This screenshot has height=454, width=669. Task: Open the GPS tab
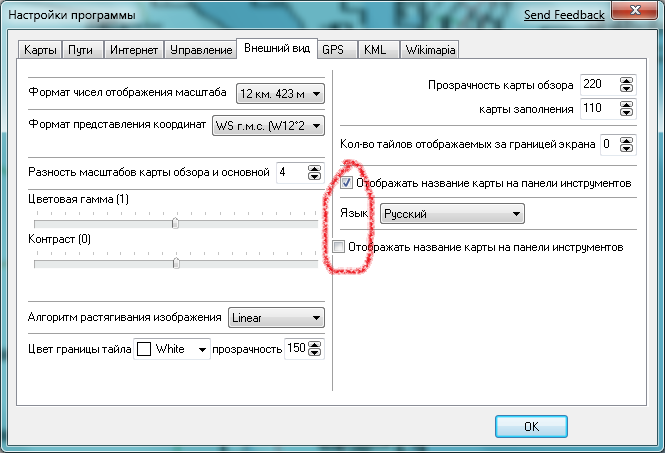point(333,49)
